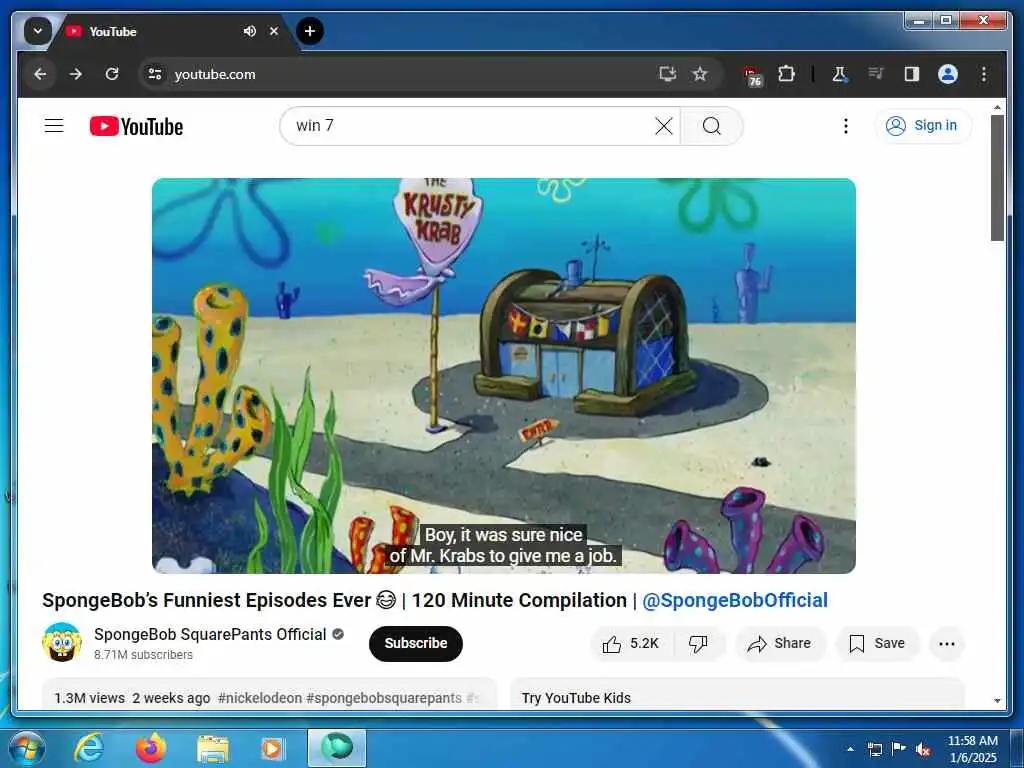Launch Internet Explorer from taskbar

click(x=89, y=748)
